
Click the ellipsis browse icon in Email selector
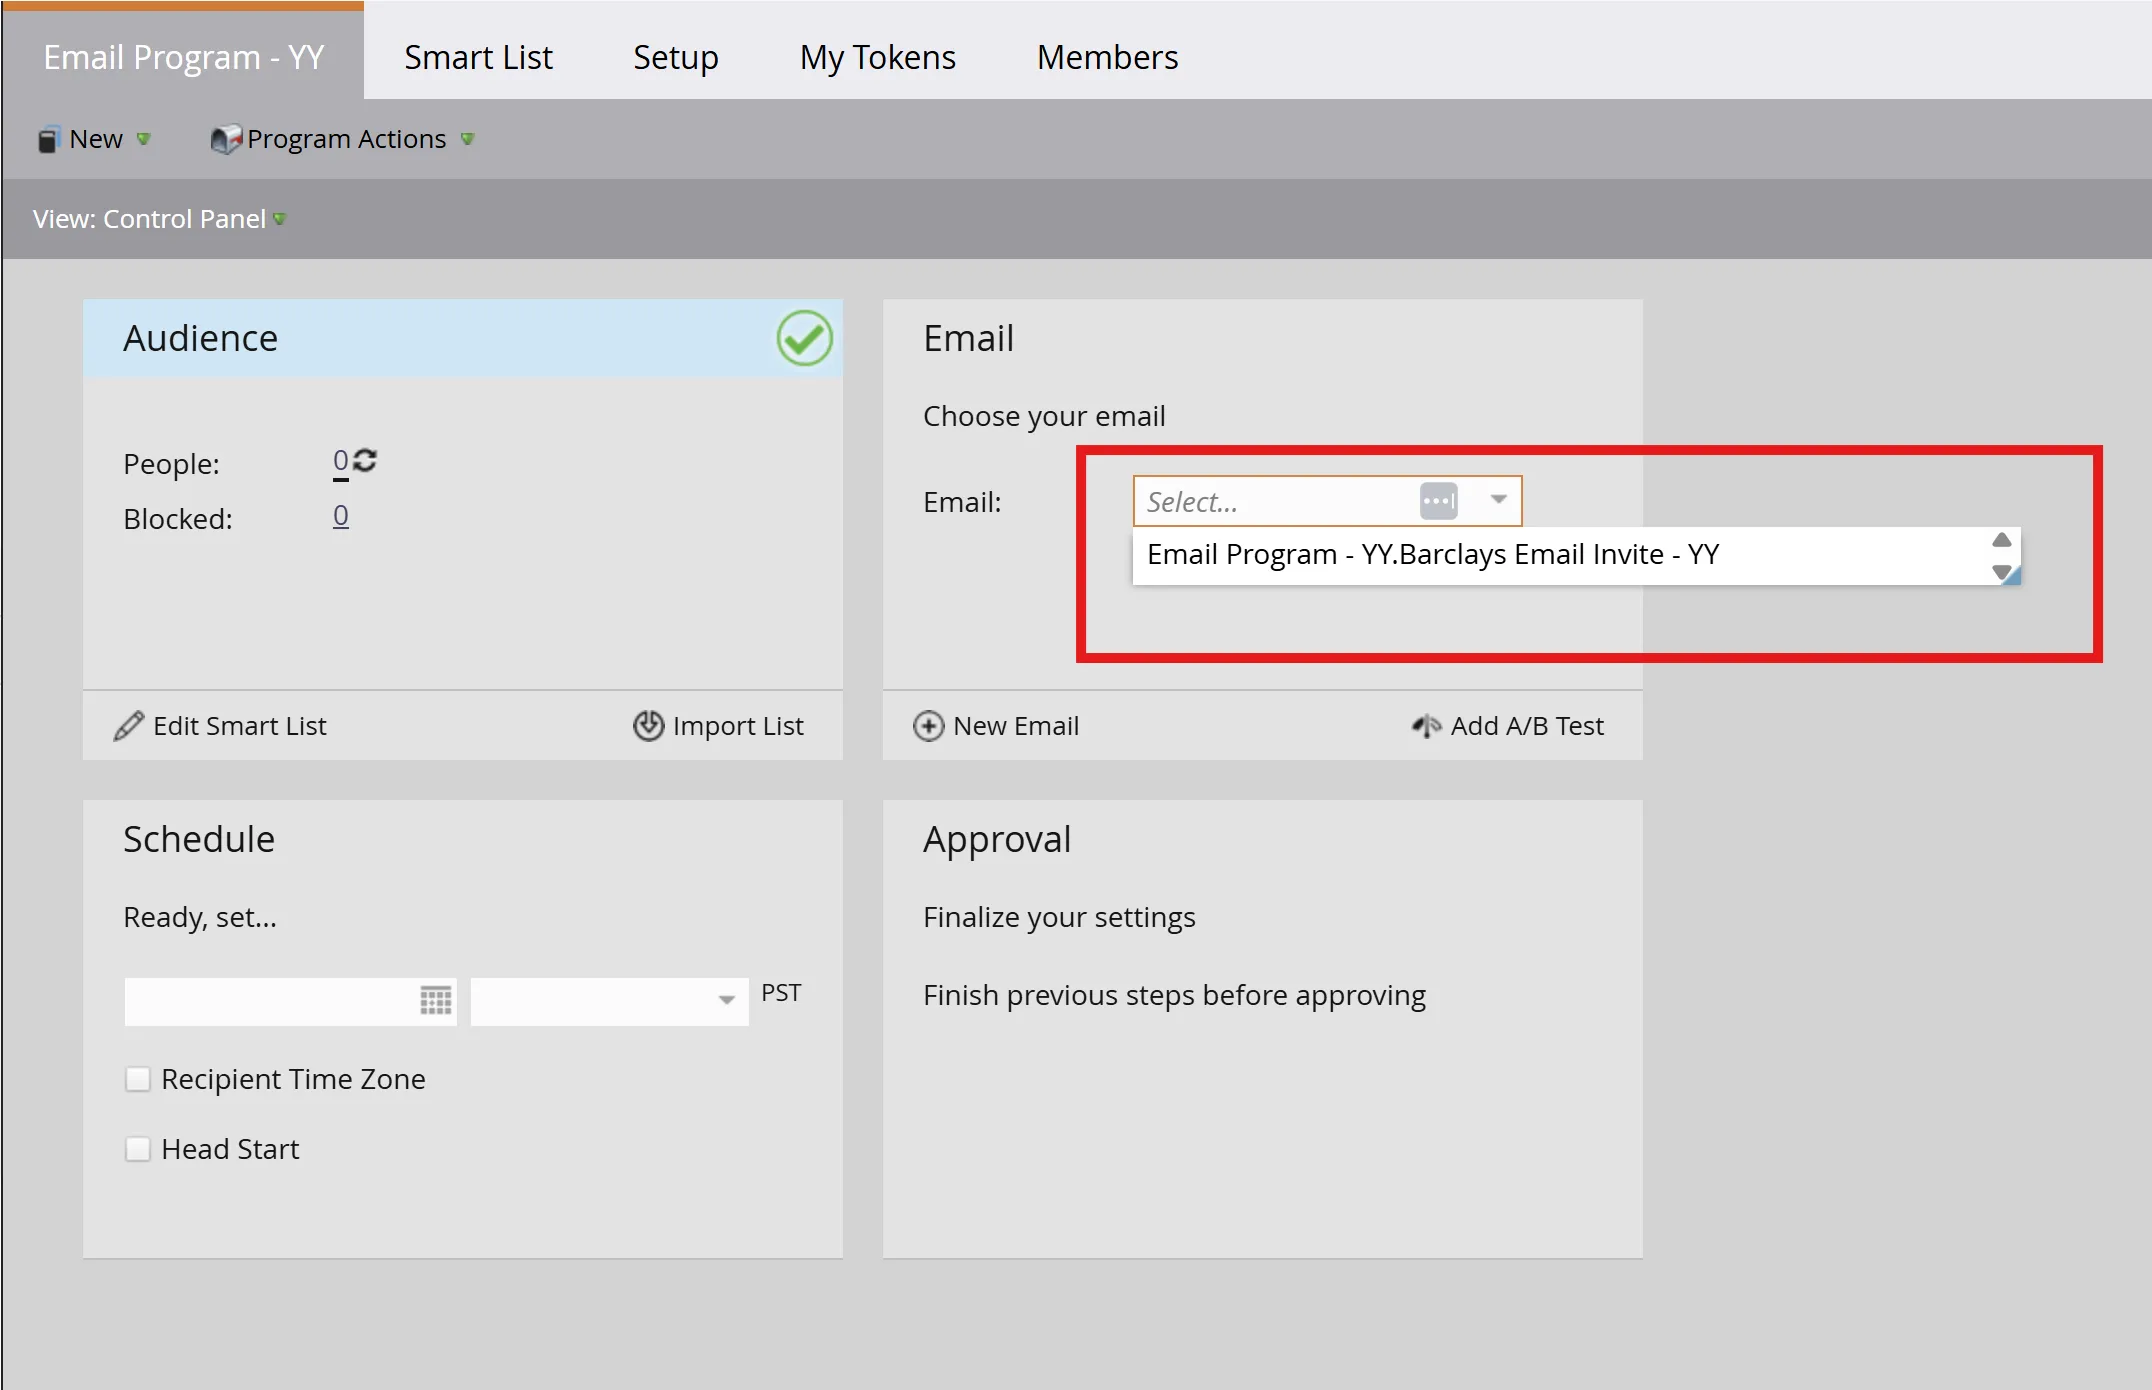click(1439, 501)
